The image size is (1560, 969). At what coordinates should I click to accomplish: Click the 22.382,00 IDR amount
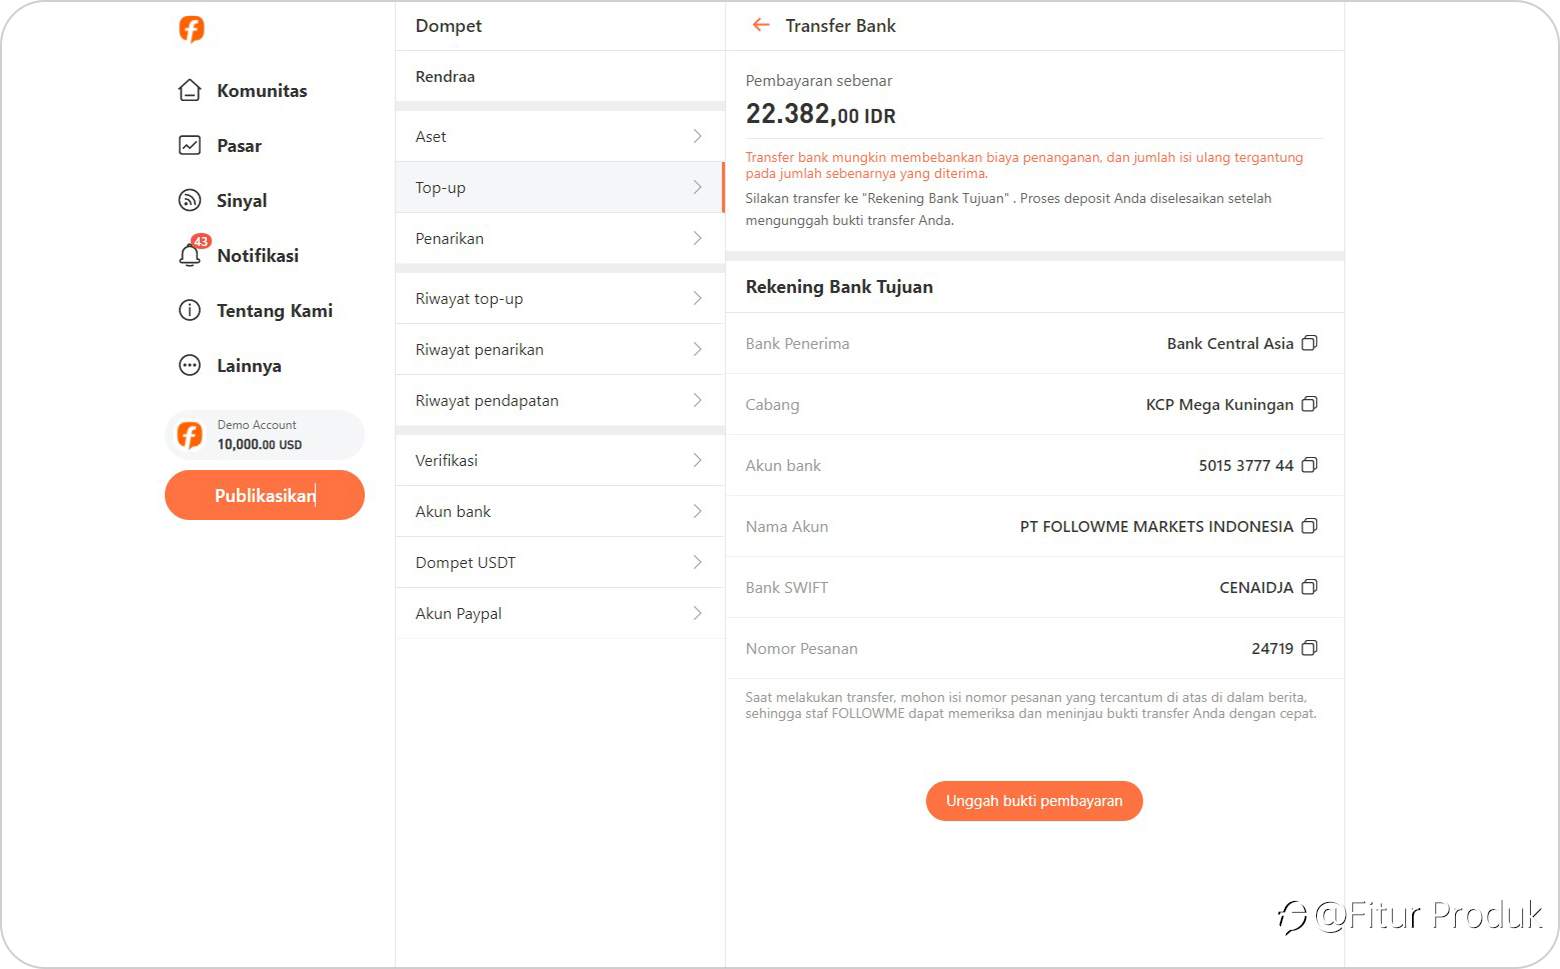(820, 114)
